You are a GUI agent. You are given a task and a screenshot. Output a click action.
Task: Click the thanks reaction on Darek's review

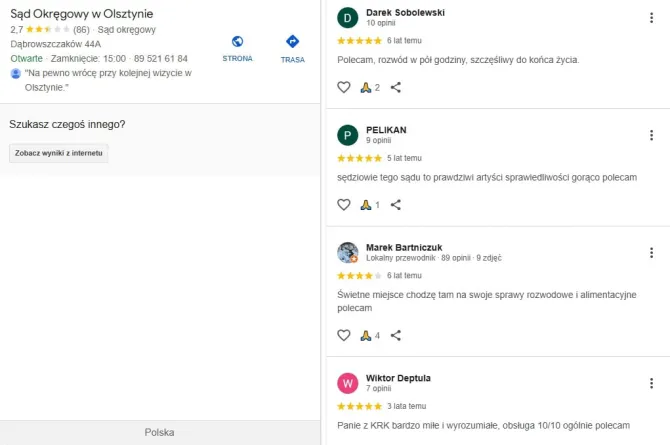[x=367, y=88]
